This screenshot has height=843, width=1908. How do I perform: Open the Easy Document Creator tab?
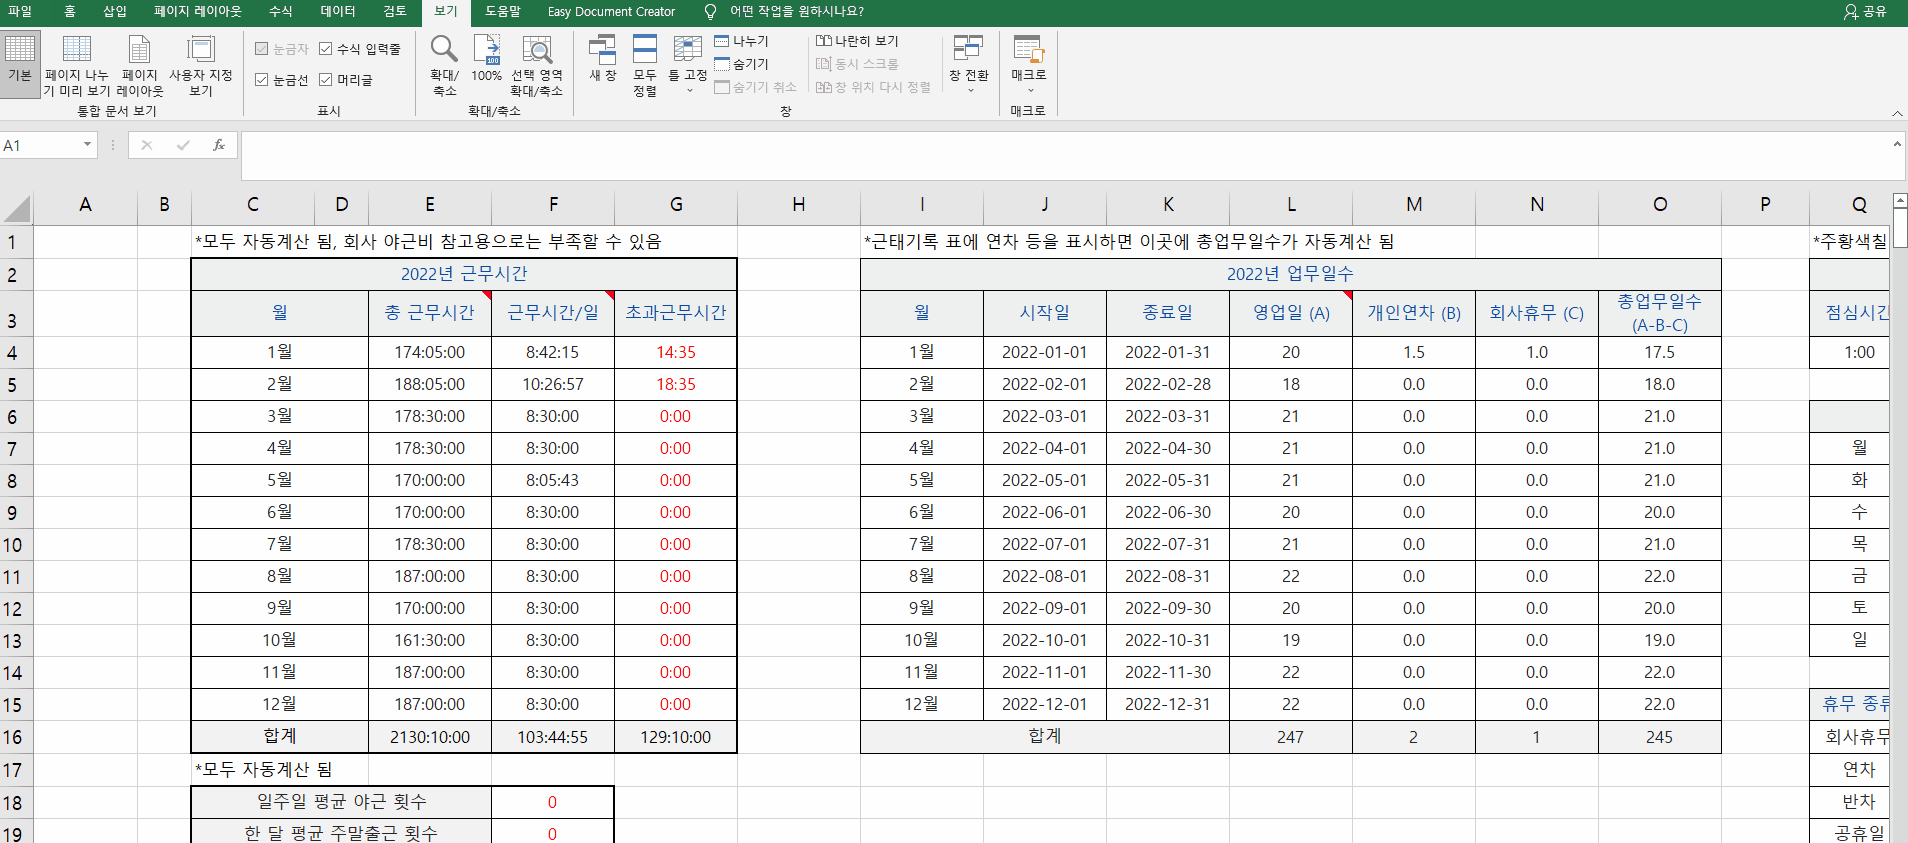click(x=611, y=11)
